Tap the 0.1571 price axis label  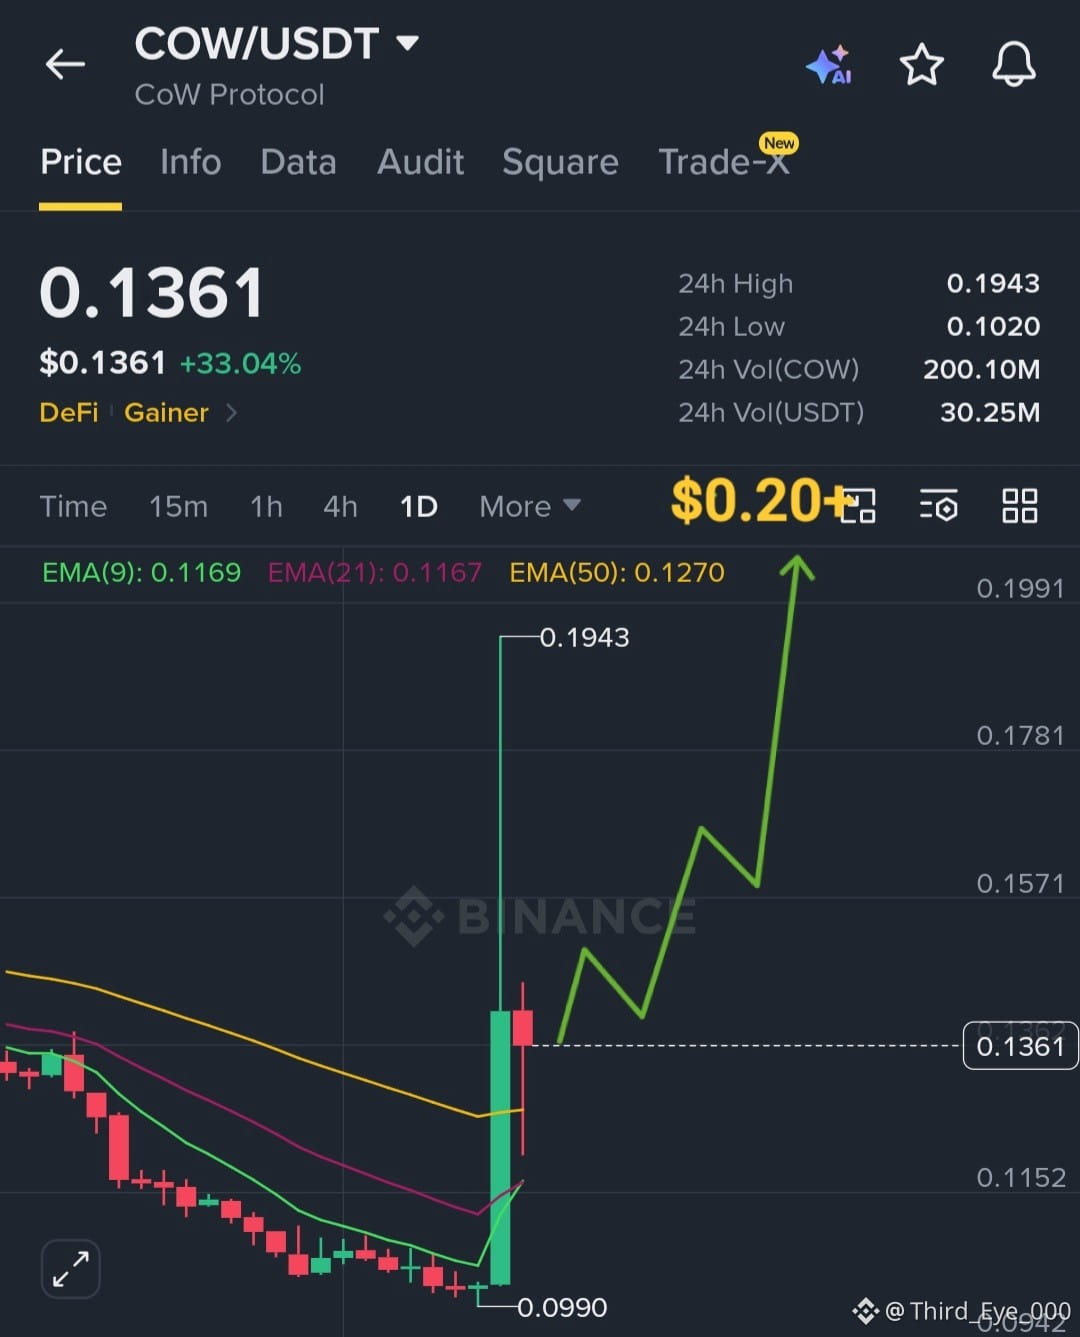(x=1020, y=883)
